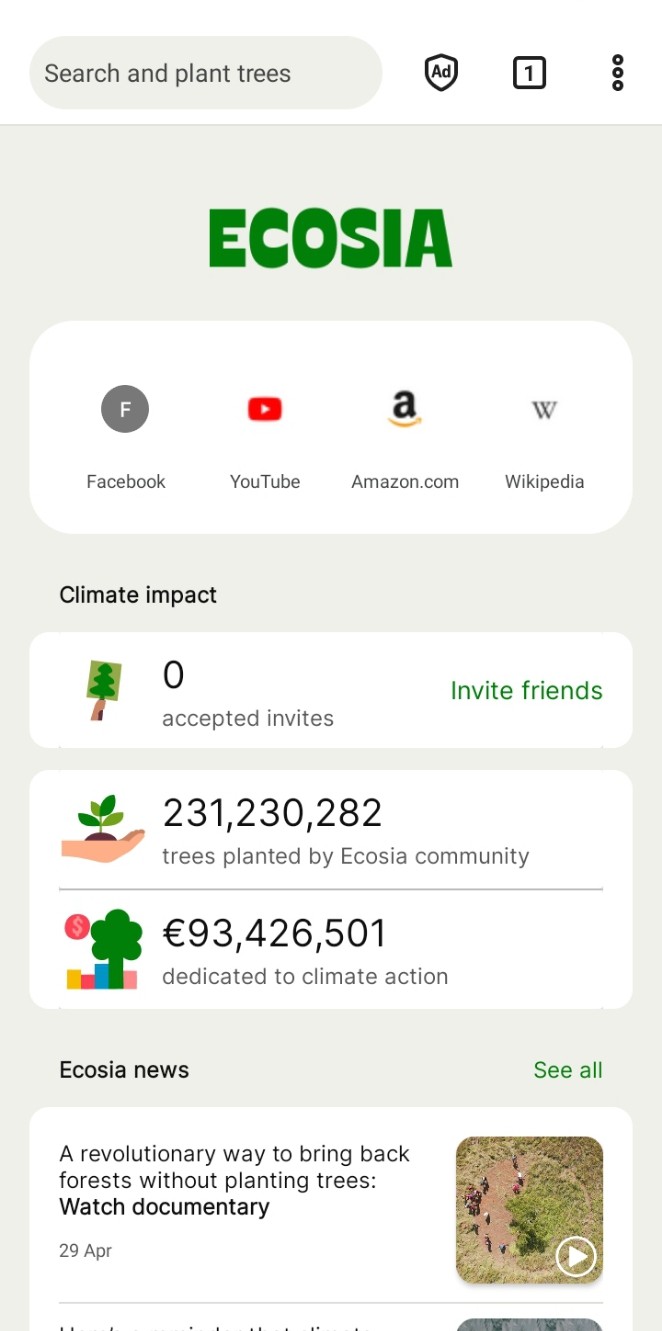Screen dimensions: 662x1331
Task: Click the Invite friends link
Action: point(526,690)
